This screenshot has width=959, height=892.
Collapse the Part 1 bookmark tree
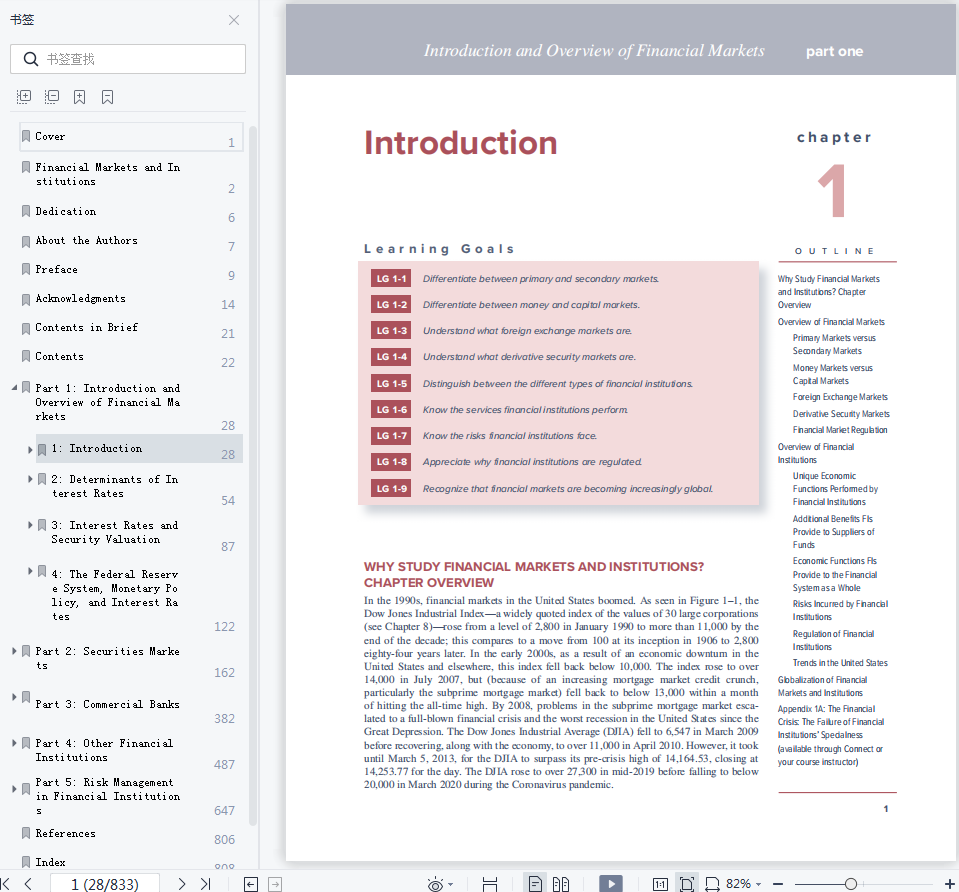point(14,388)
